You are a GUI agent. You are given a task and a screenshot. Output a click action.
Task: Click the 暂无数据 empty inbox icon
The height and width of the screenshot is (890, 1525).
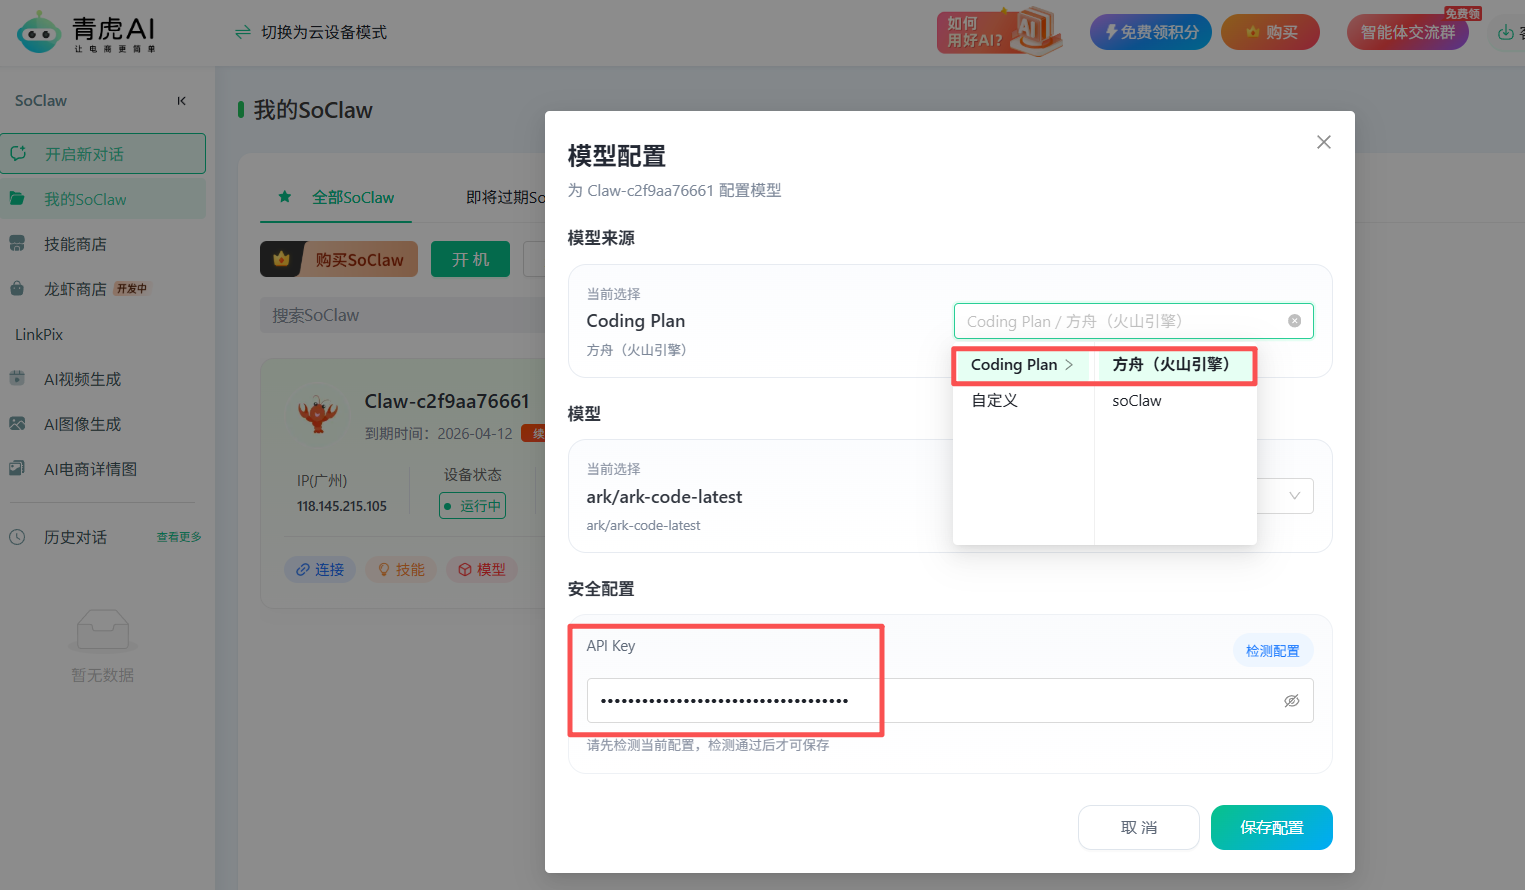(103, 632)
